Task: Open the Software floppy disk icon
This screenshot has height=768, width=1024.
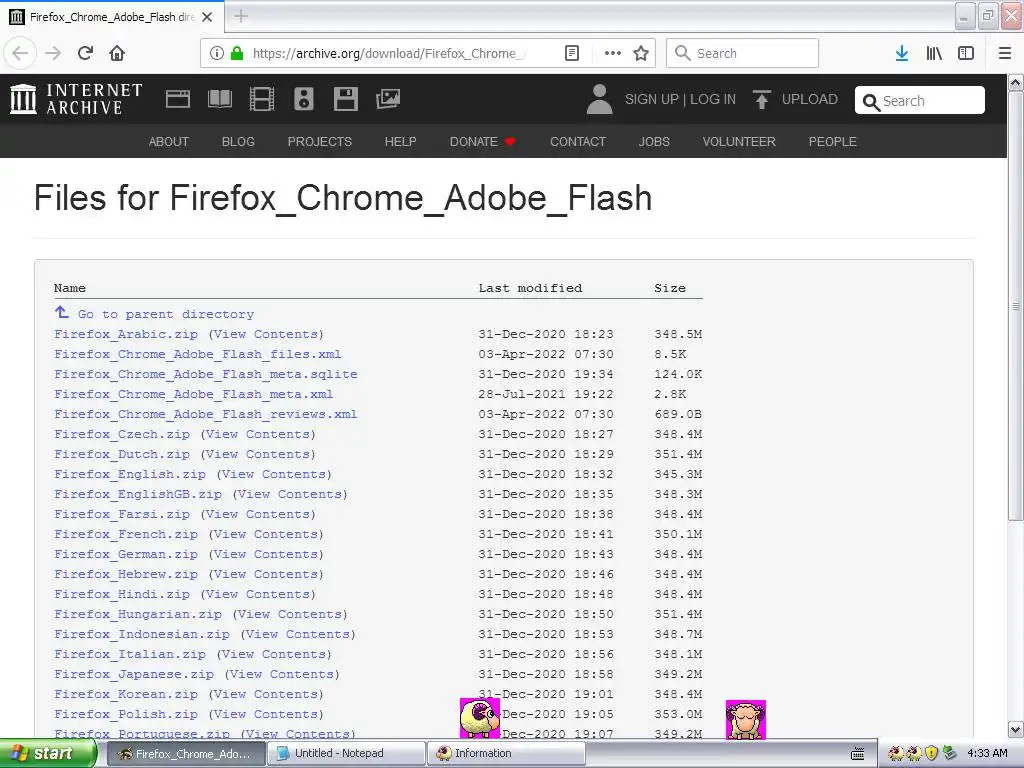Action: coord(345,99)
